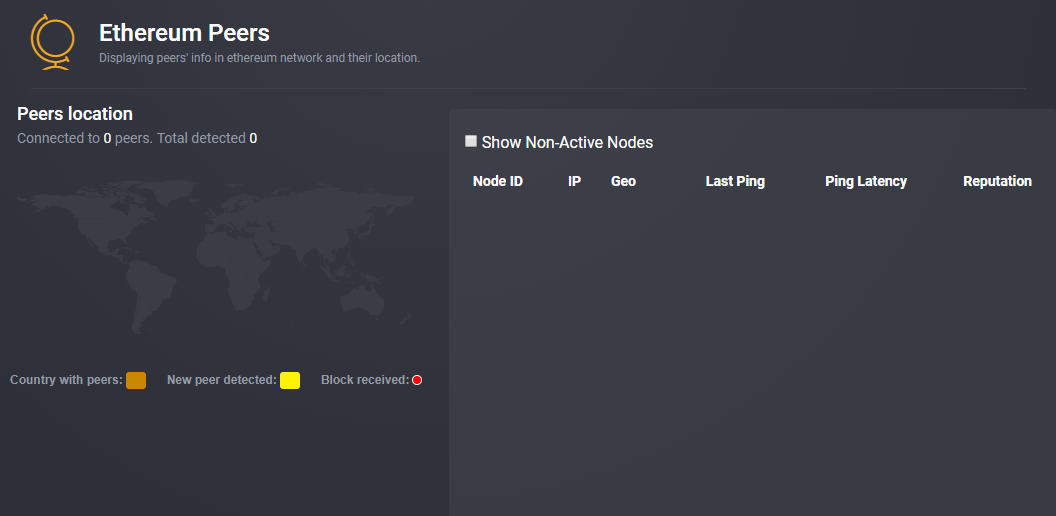Click the yellow New peer detected swatch
This screenshot has height=516, width=1056.
tap(290, 380)
